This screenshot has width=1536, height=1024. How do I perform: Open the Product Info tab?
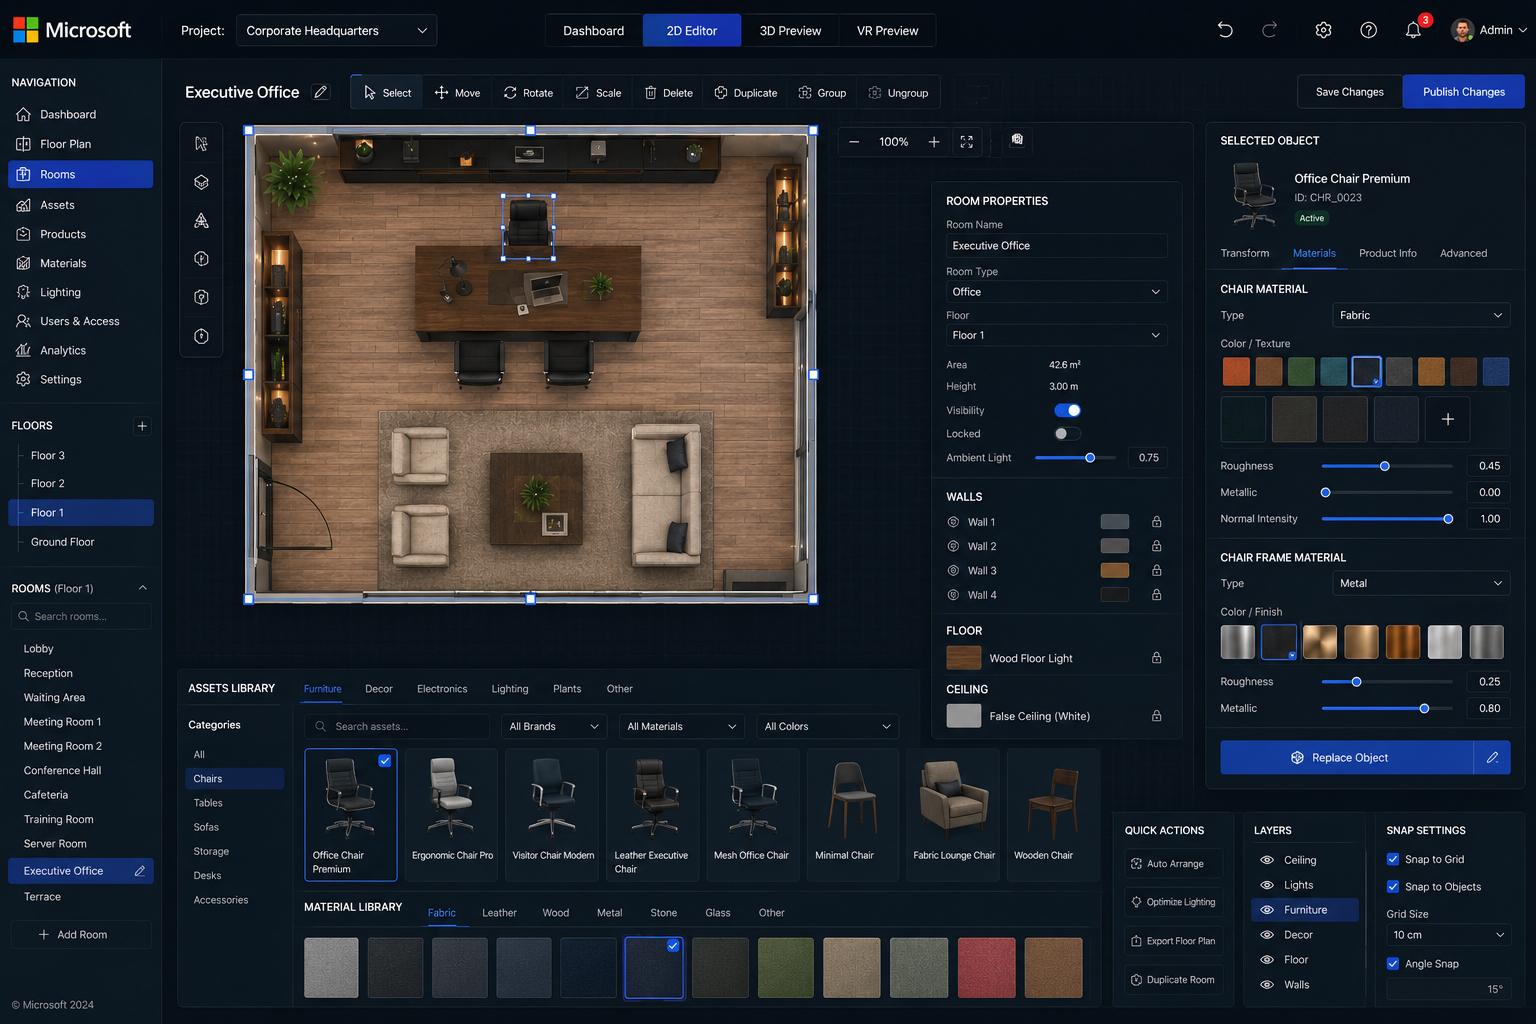click(1387, 253)
